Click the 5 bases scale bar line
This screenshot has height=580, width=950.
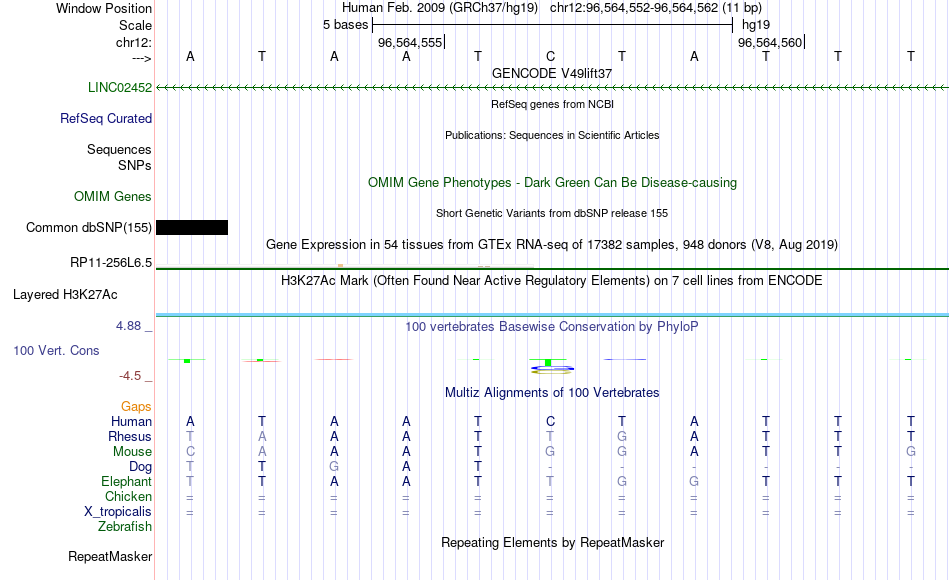pos(552,25)
